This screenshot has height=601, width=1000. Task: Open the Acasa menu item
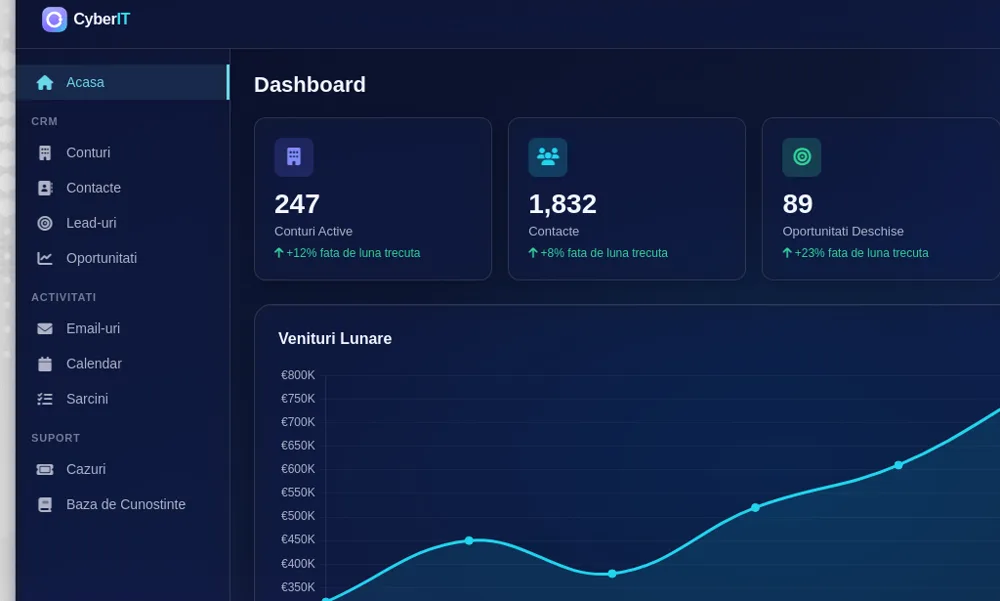tap(122, 82)
